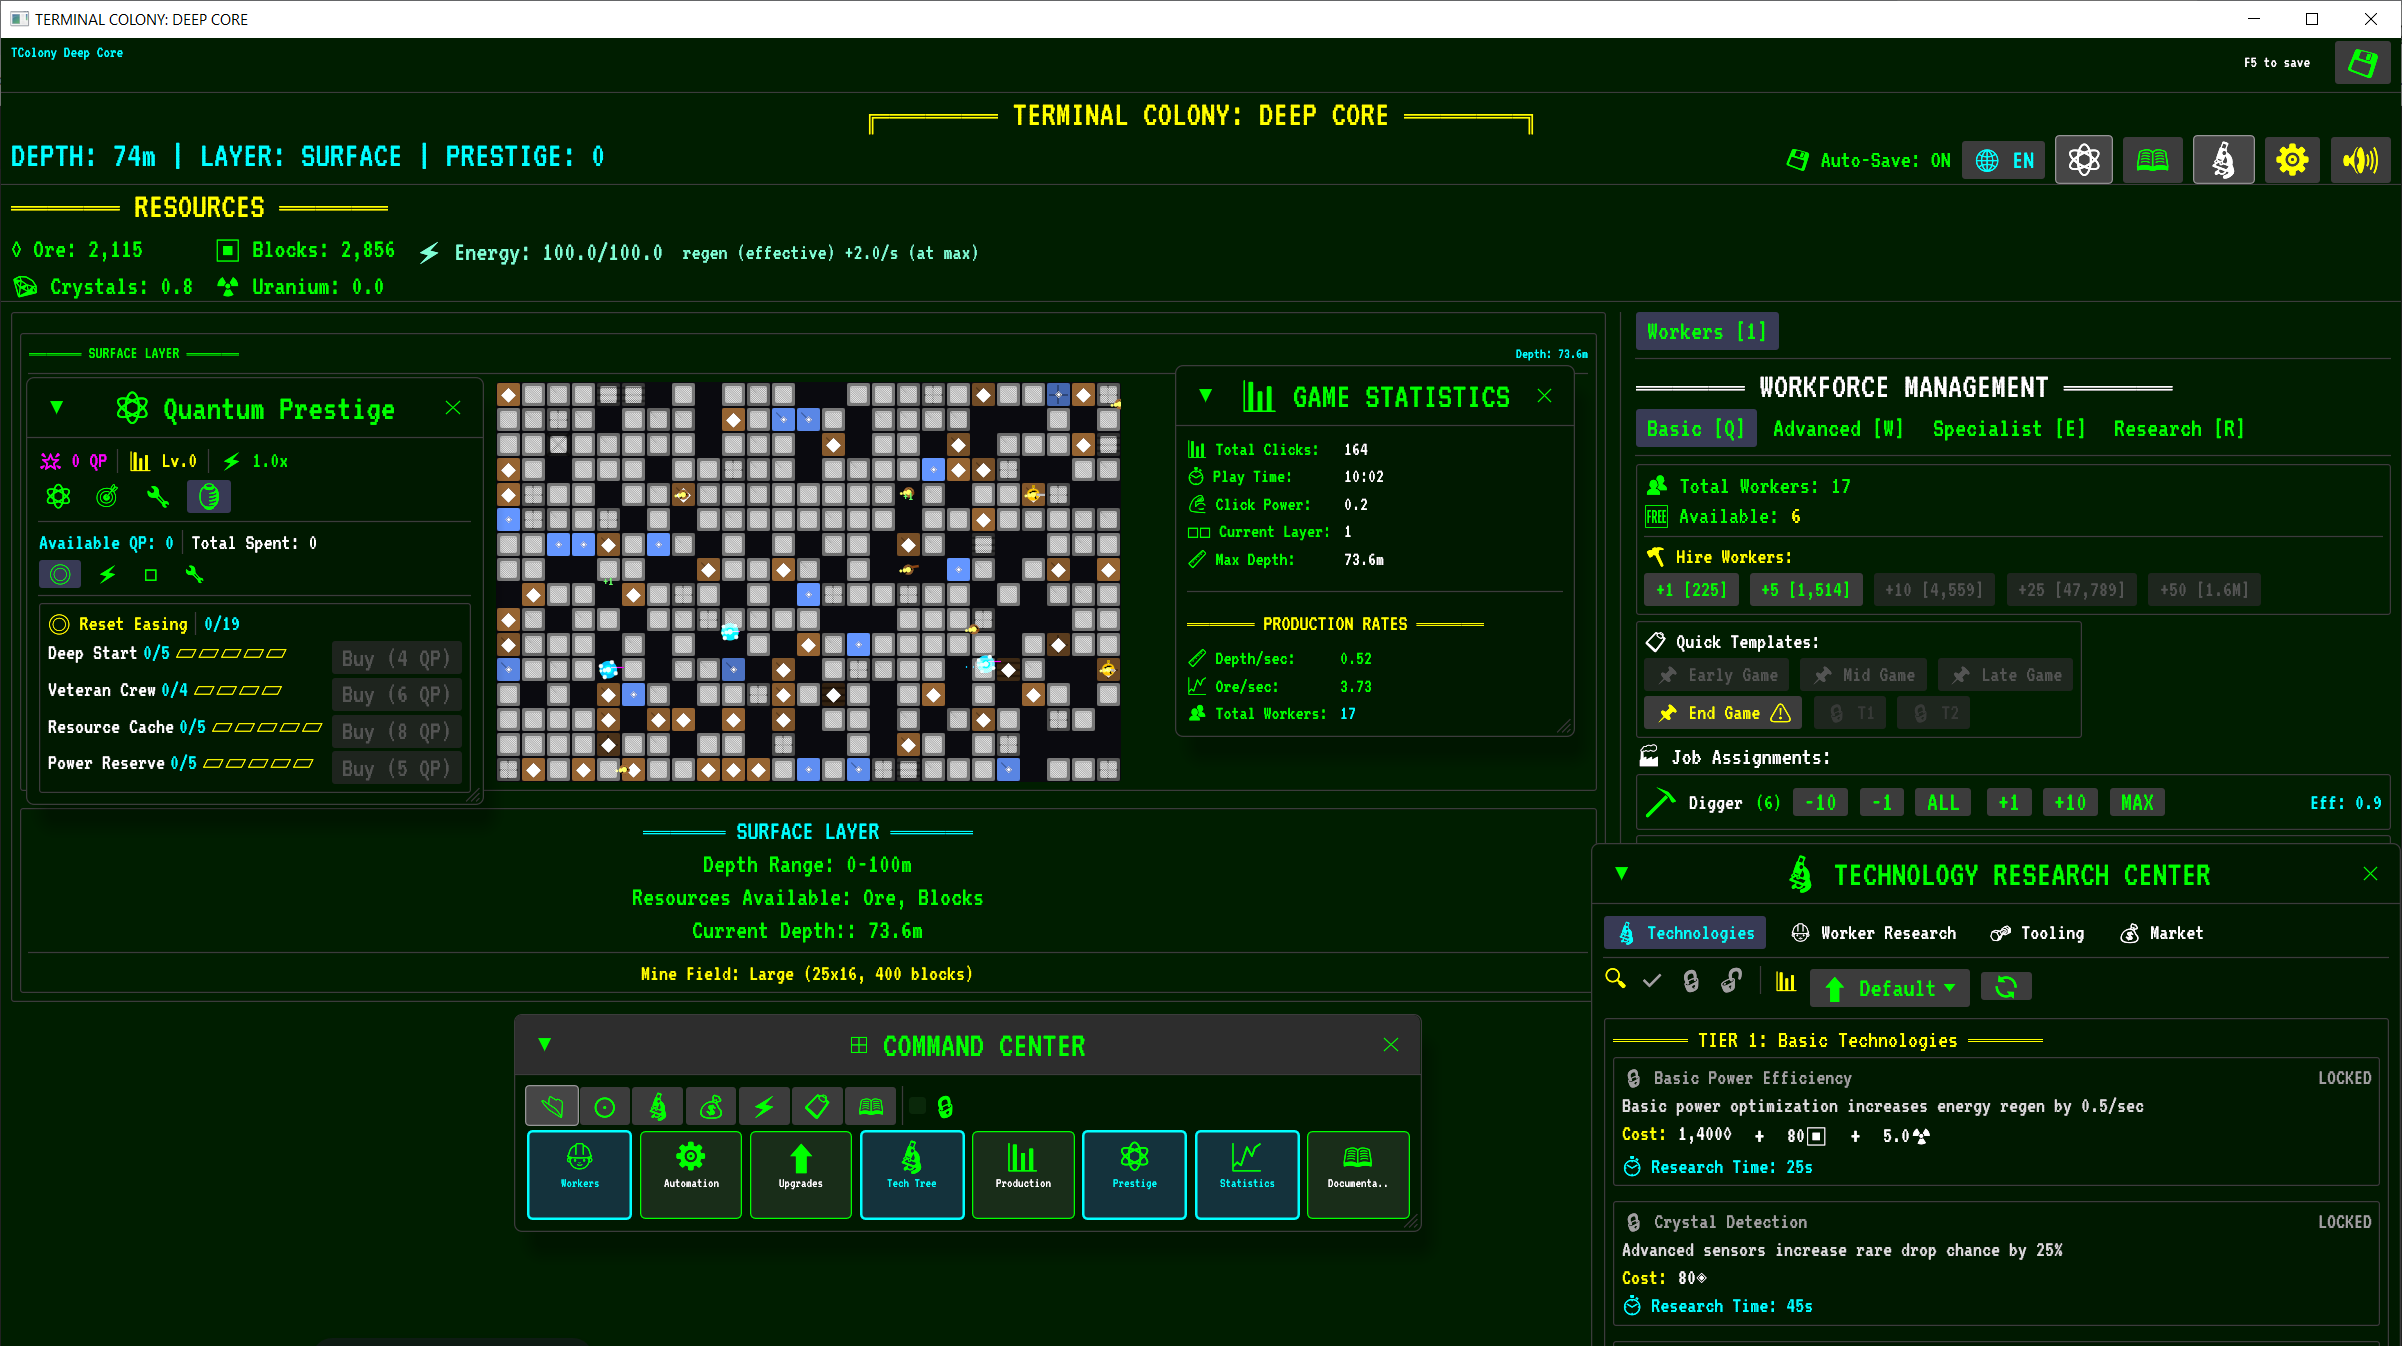The height and width of the screenshot is (1346, 2402).
Task: Switch to Advanced [W] workforce tab
Action: [1837, 429]
